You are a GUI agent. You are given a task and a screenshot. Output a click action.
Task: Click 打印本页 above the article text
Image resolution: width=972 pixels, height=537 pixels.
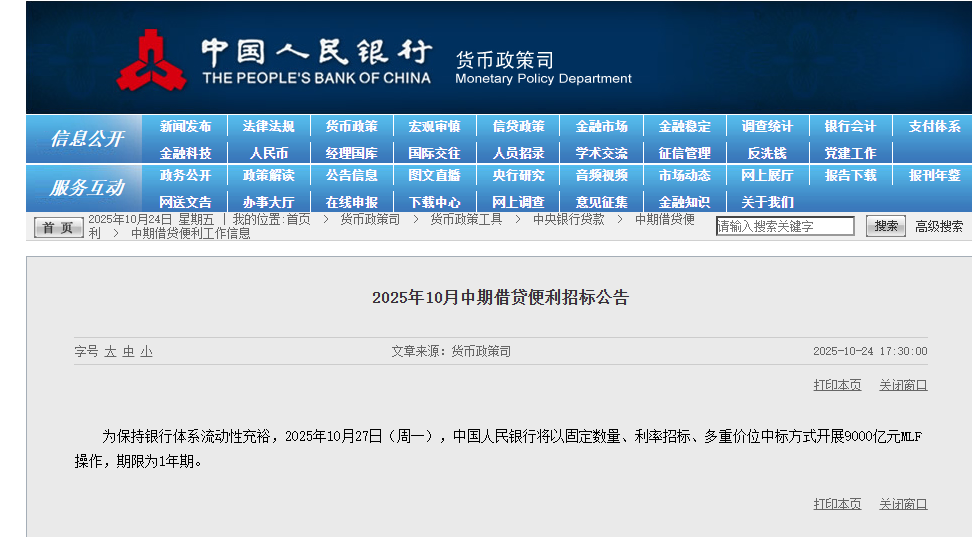pos(837,385)
